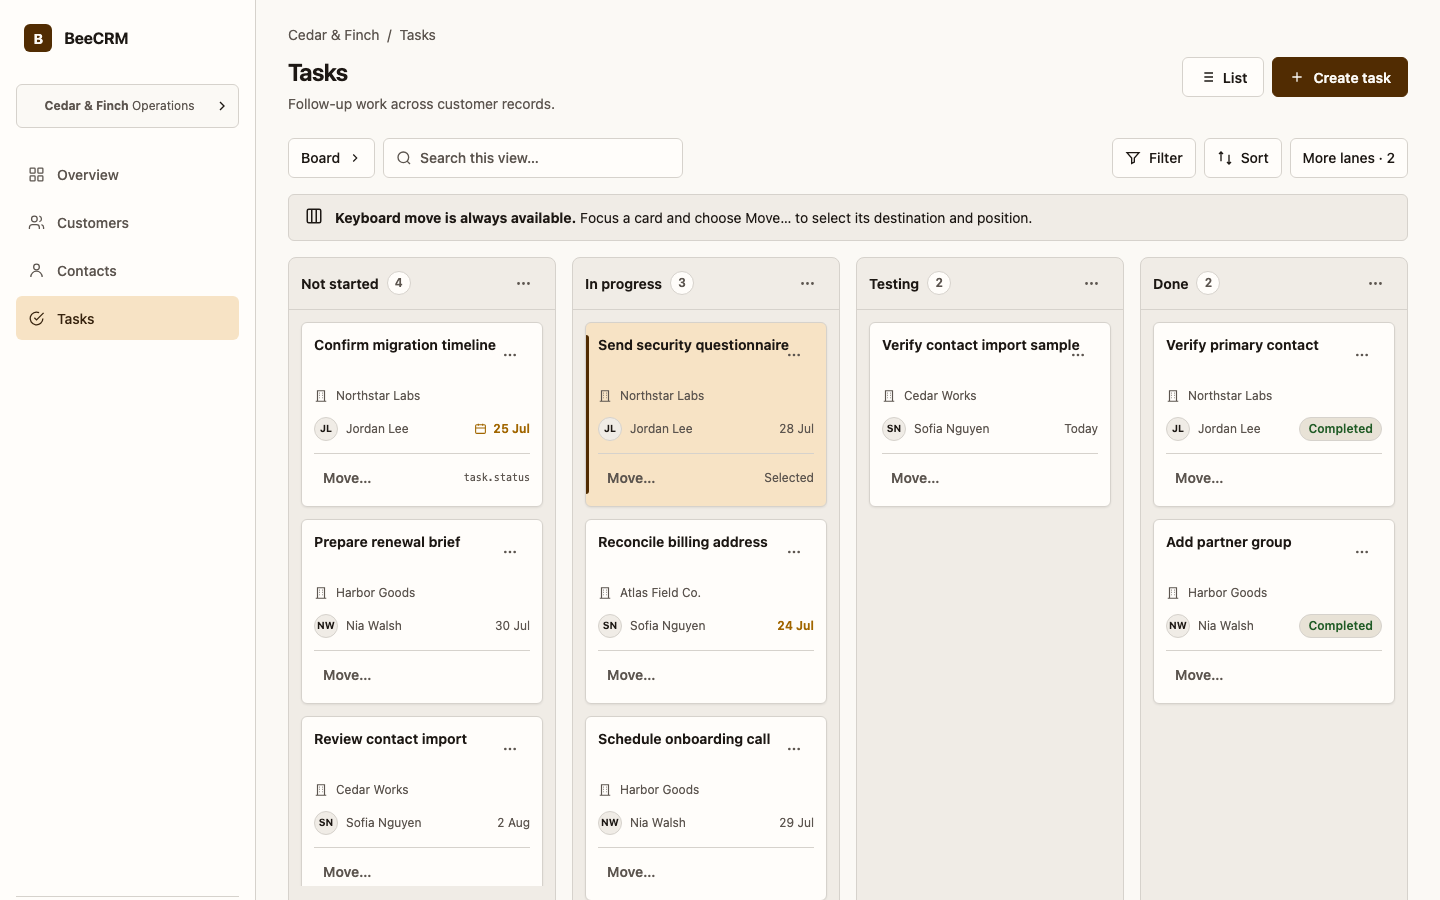This screenshot has width=1440, height=900.
Task: Open Send security questionnaire card menu
Action: [x=794, y=355]
